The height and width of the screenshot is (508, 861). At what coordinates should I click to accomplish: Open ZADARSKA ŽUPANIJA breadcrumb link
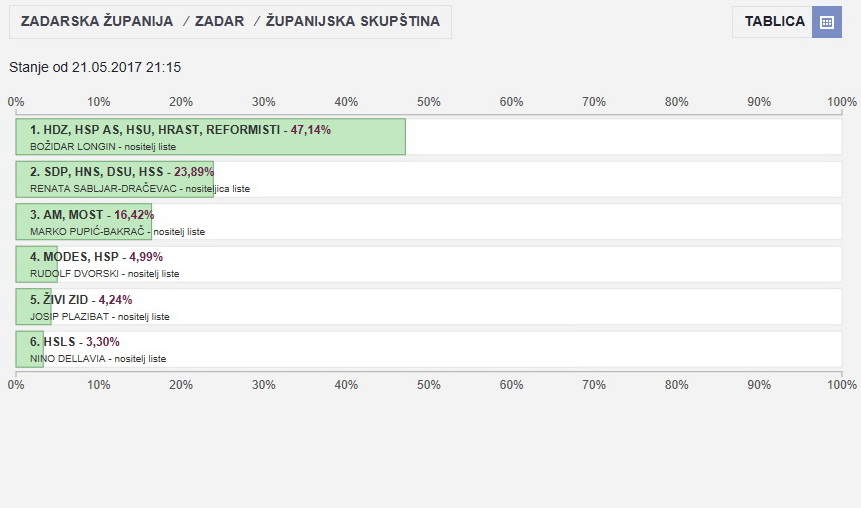click(97, 21)
